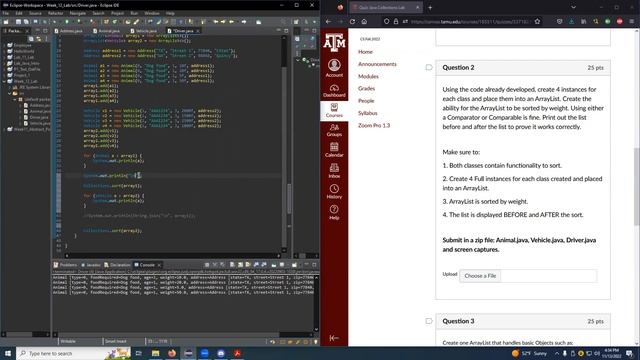Image resolution: width=640 pixels, height=360 pixels.
Task: Switch to the Animal.java editor tab
Action: point(106,31)
